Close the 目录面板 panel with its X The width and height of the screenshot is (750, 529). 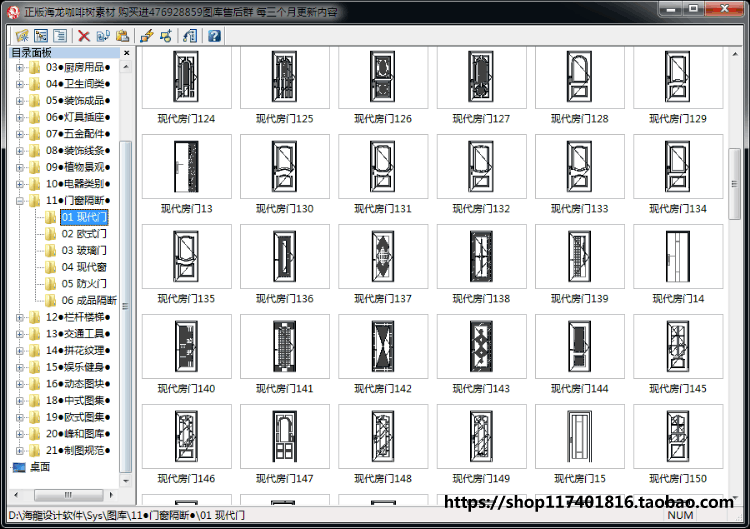tap(127, 53)
